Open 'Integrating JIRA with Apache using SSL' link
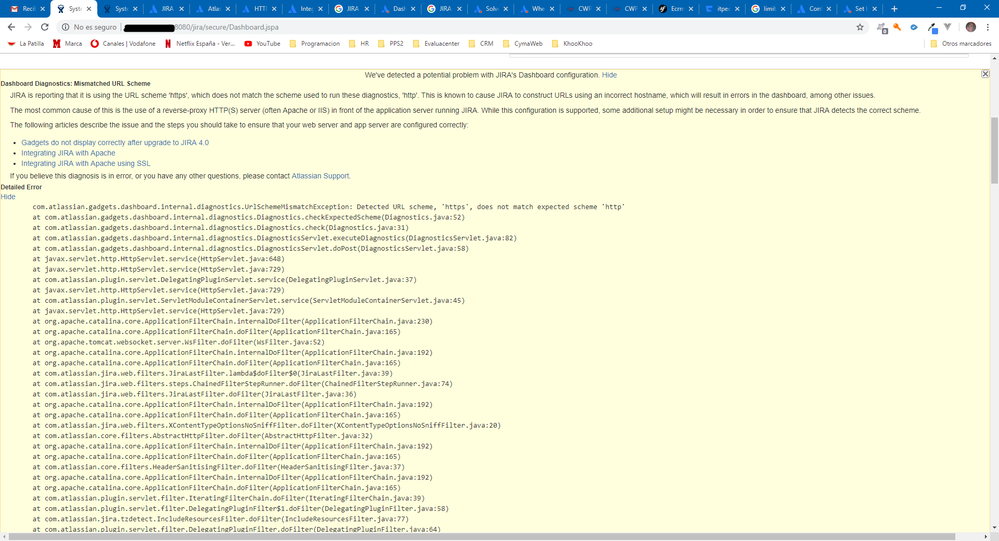This screenshot has width=999, height=541. [x=85, y=163]
